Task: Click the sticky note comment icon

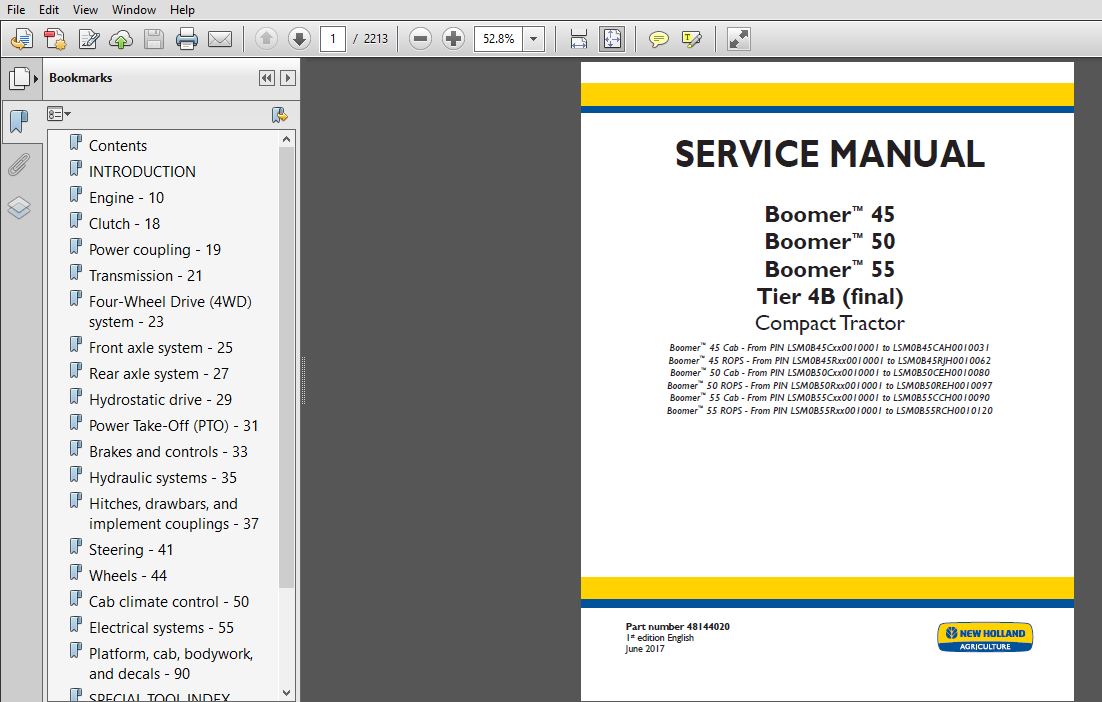Action: pyautogui.click(x=659, y=39)
